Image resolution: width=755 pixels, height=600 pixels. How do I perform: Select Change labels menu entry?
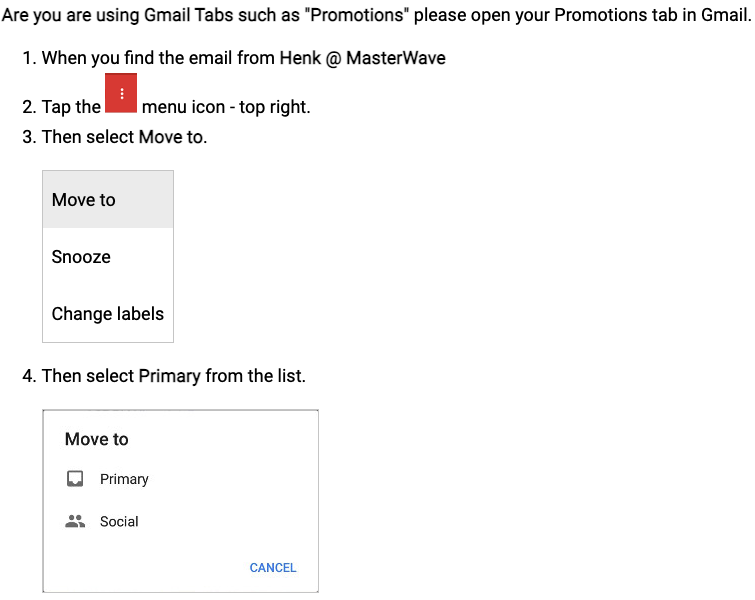108,313
